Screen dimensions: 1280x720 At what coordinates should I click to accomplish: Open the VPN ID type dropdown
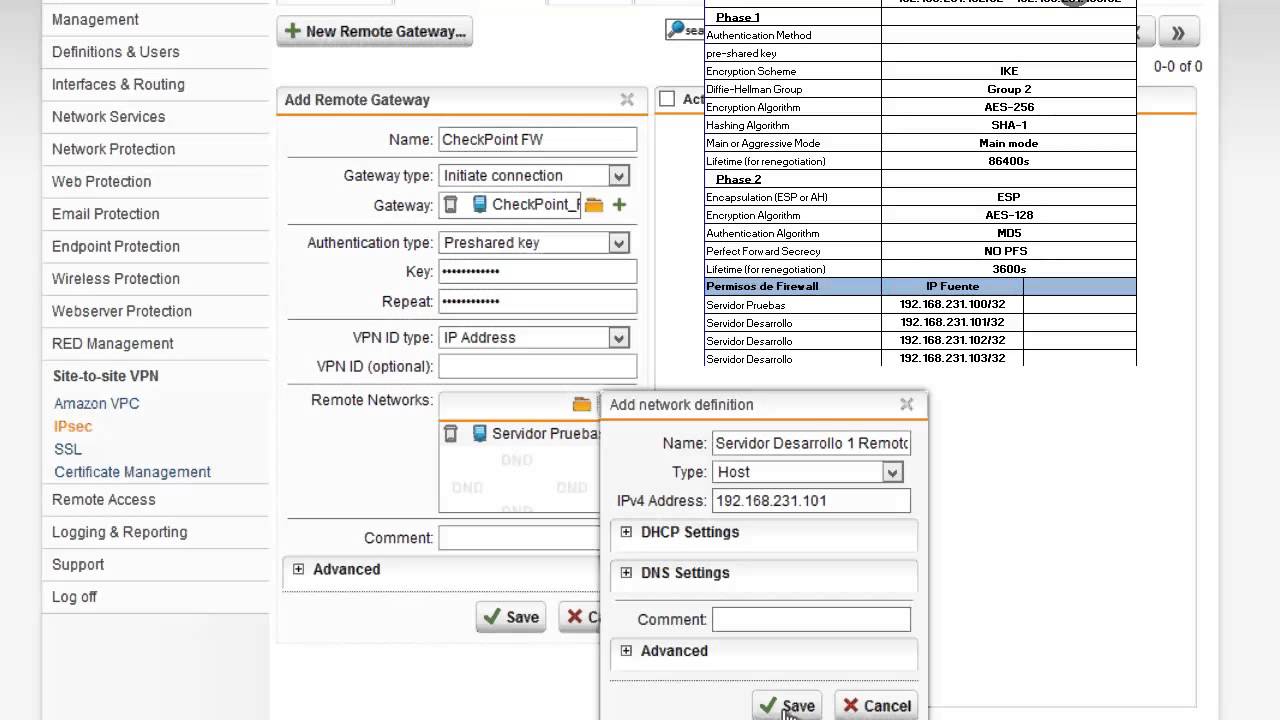619,338
